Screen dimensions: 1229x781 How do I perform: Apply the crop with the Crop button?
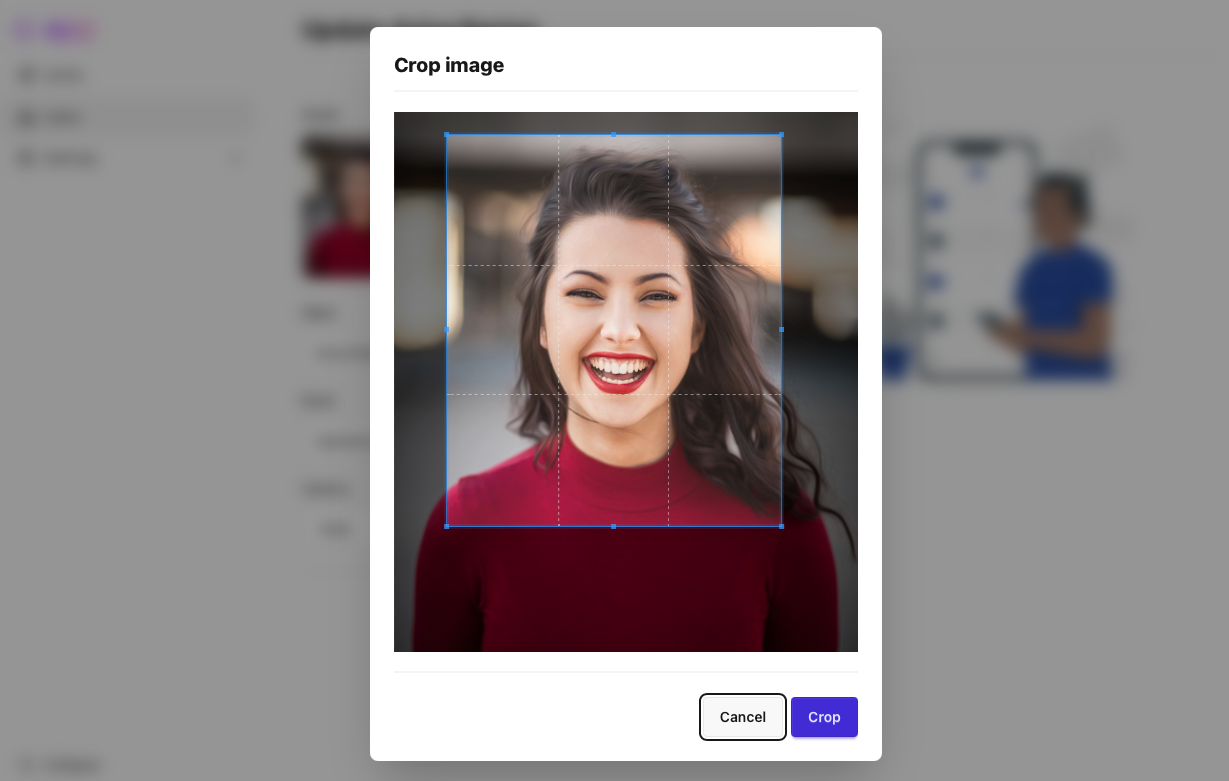(x=824, y=717)
